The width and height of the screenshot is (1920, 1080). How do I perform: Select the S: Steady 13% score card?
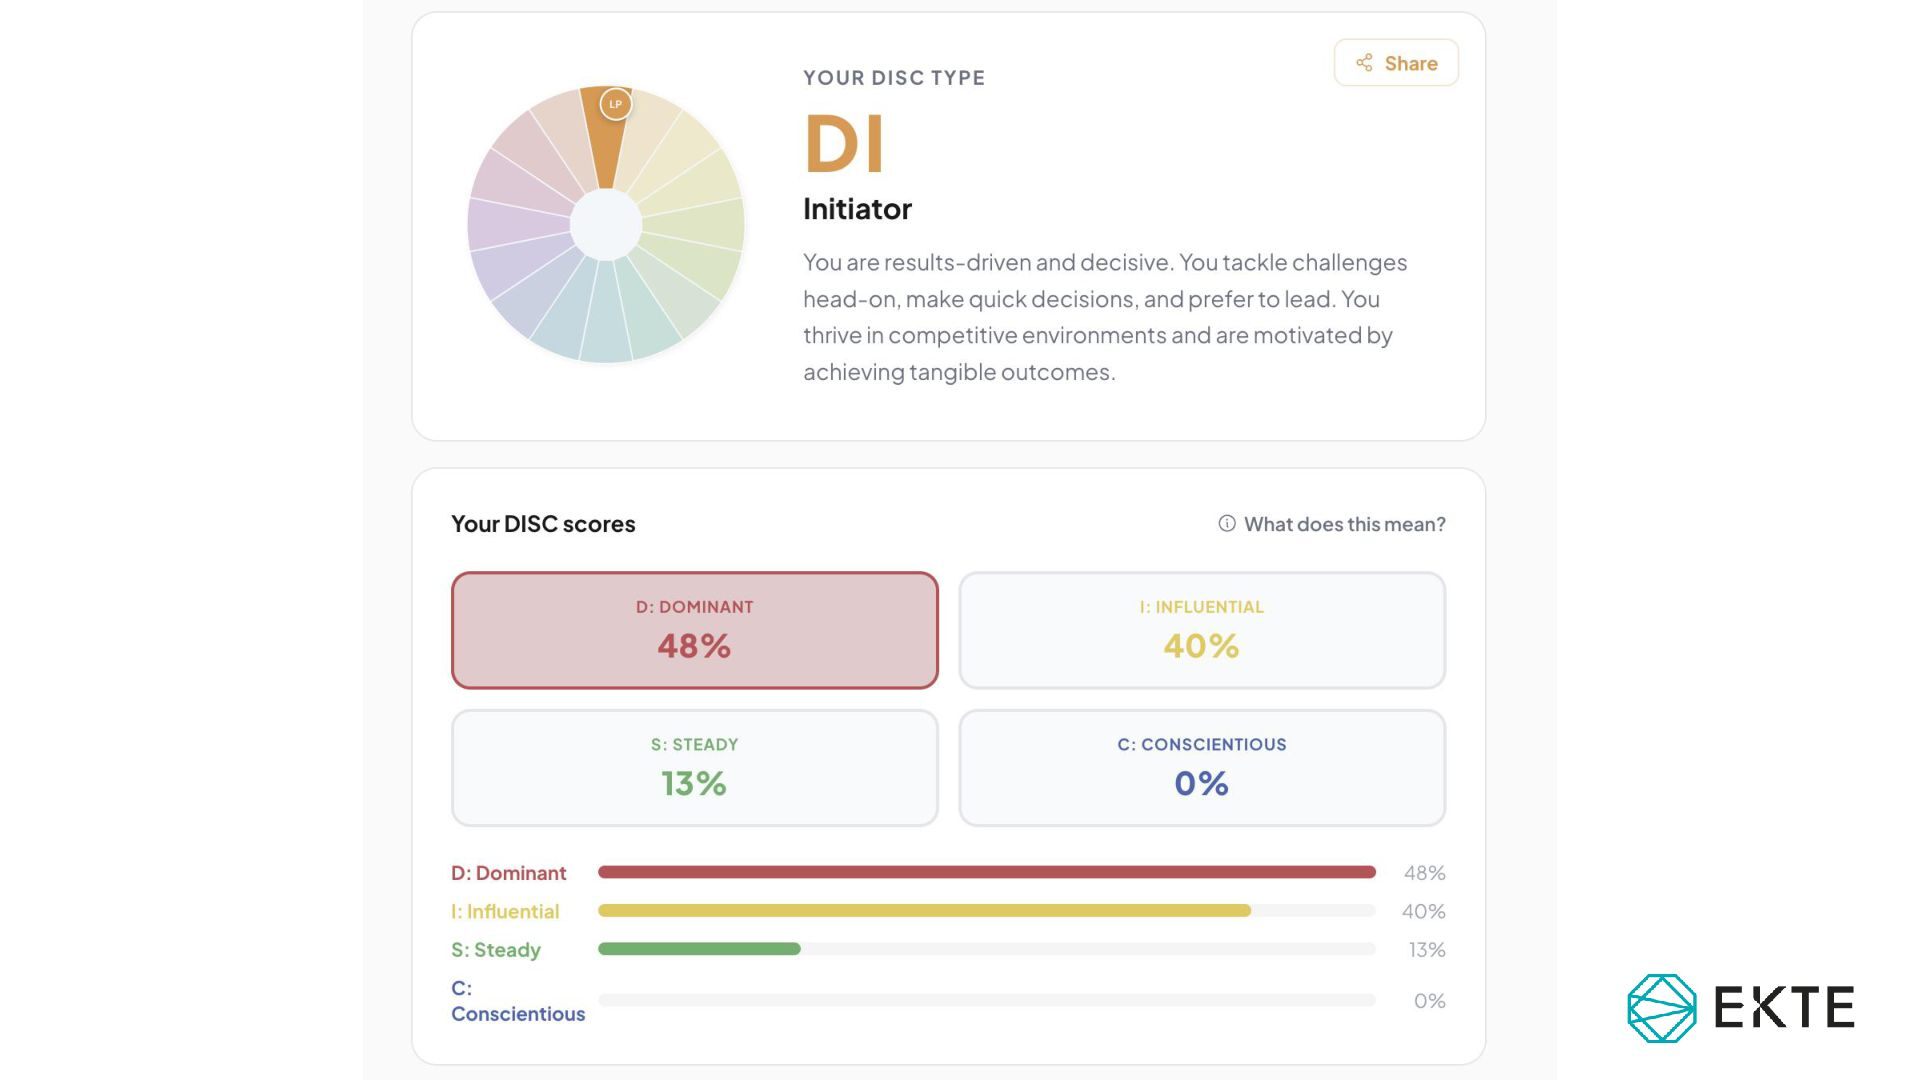click(x=695, y=768)
